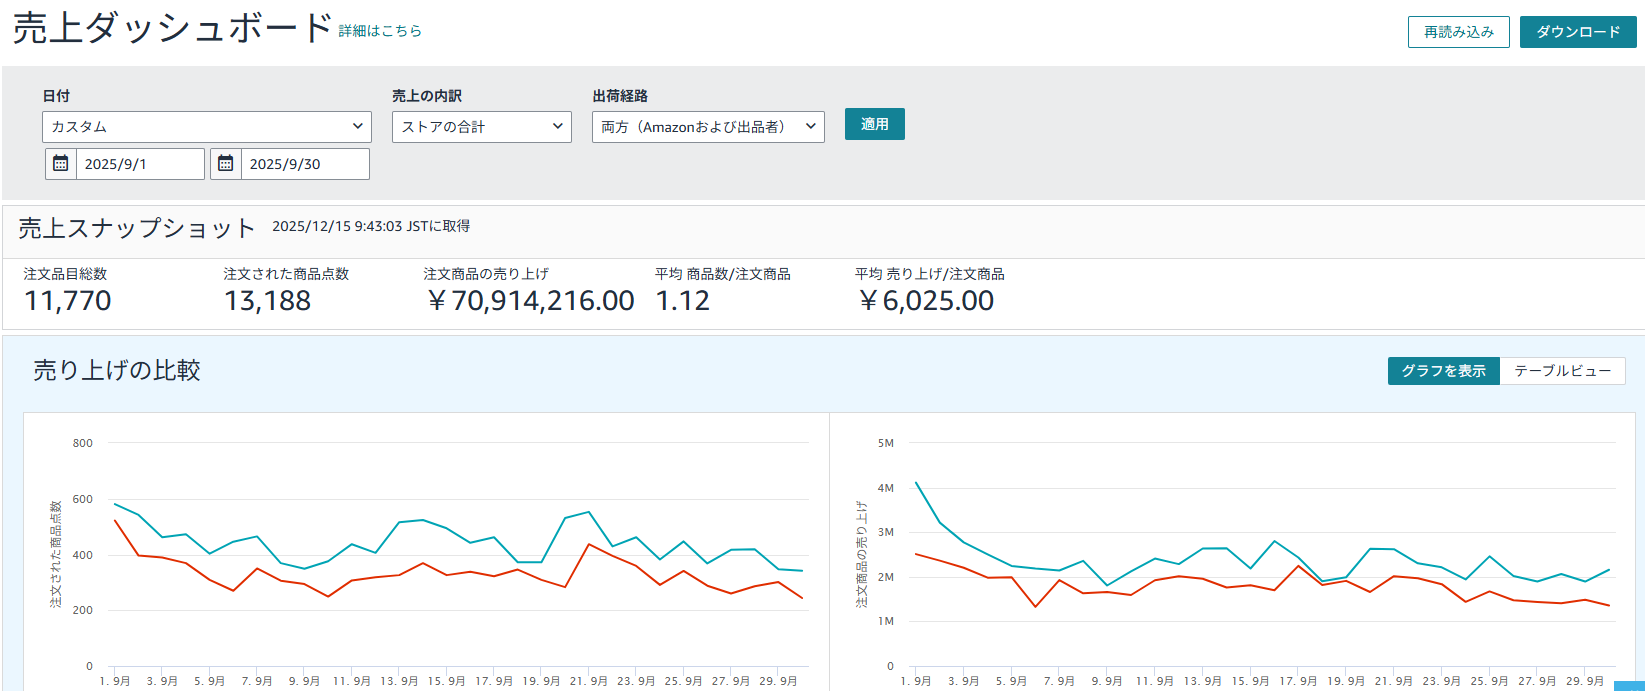This screenshot has width=1645, height=691.
Task: Open the start date calendar picker icon
Action: (61, 164)
